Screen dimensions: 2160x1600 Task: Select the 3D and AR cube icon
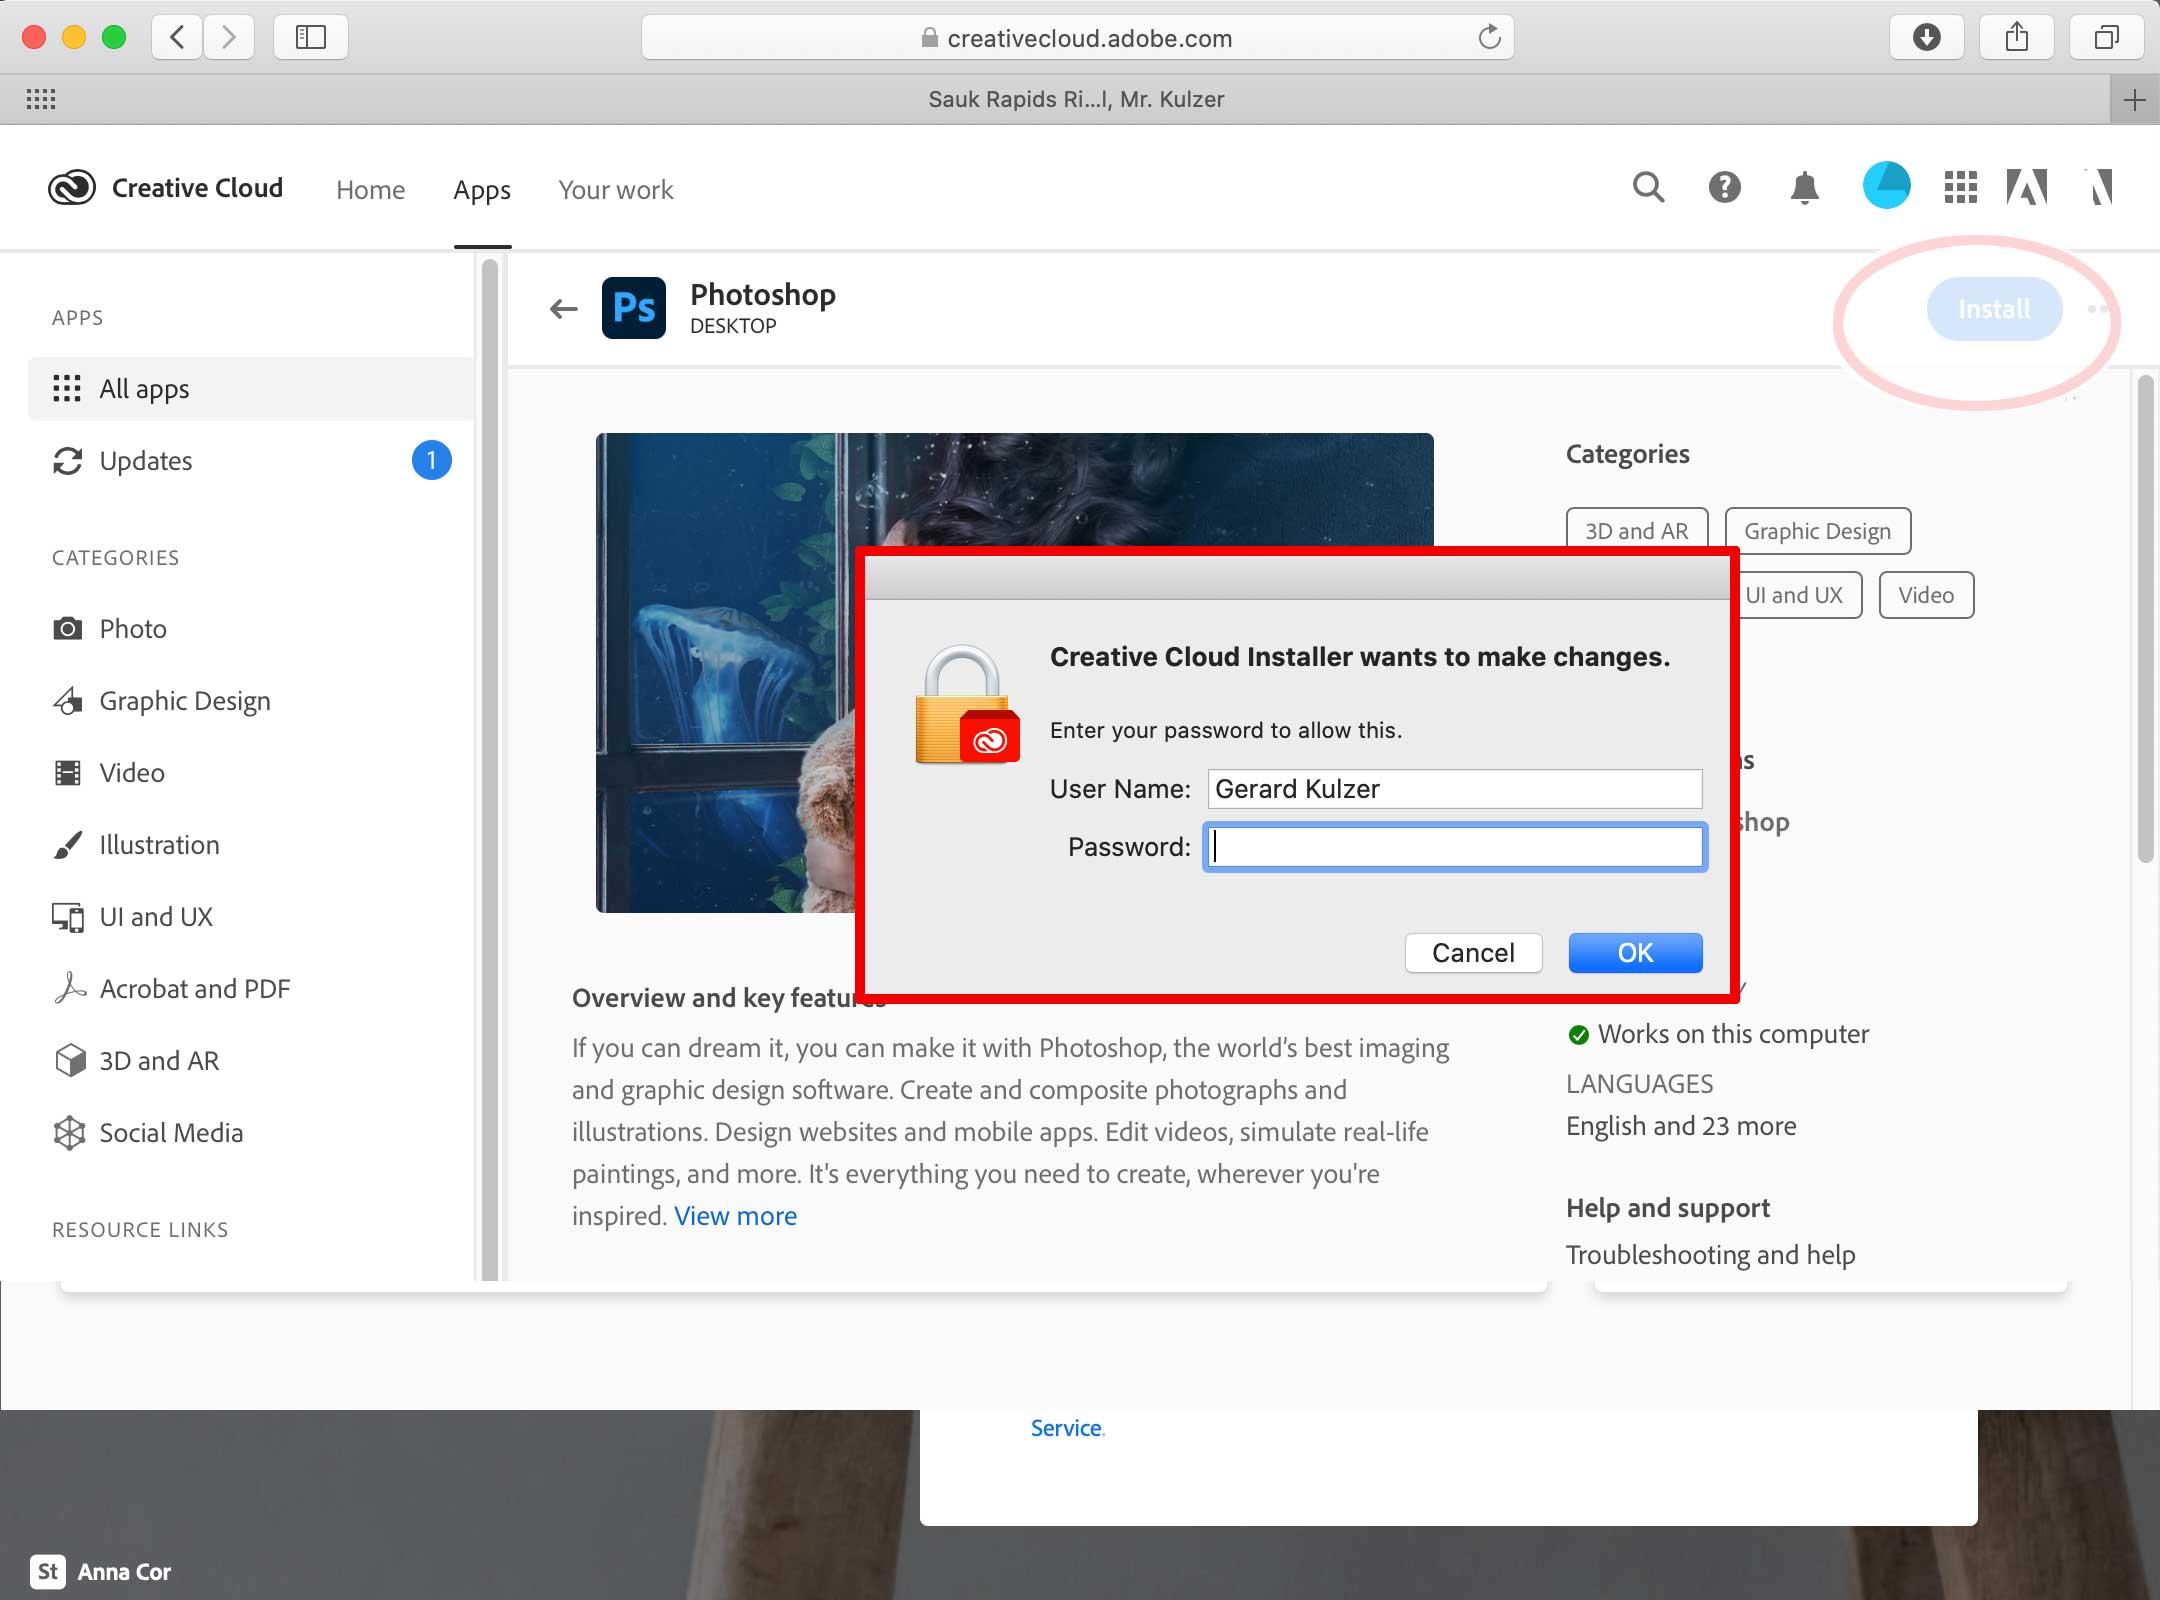(x=70, y=1060)
